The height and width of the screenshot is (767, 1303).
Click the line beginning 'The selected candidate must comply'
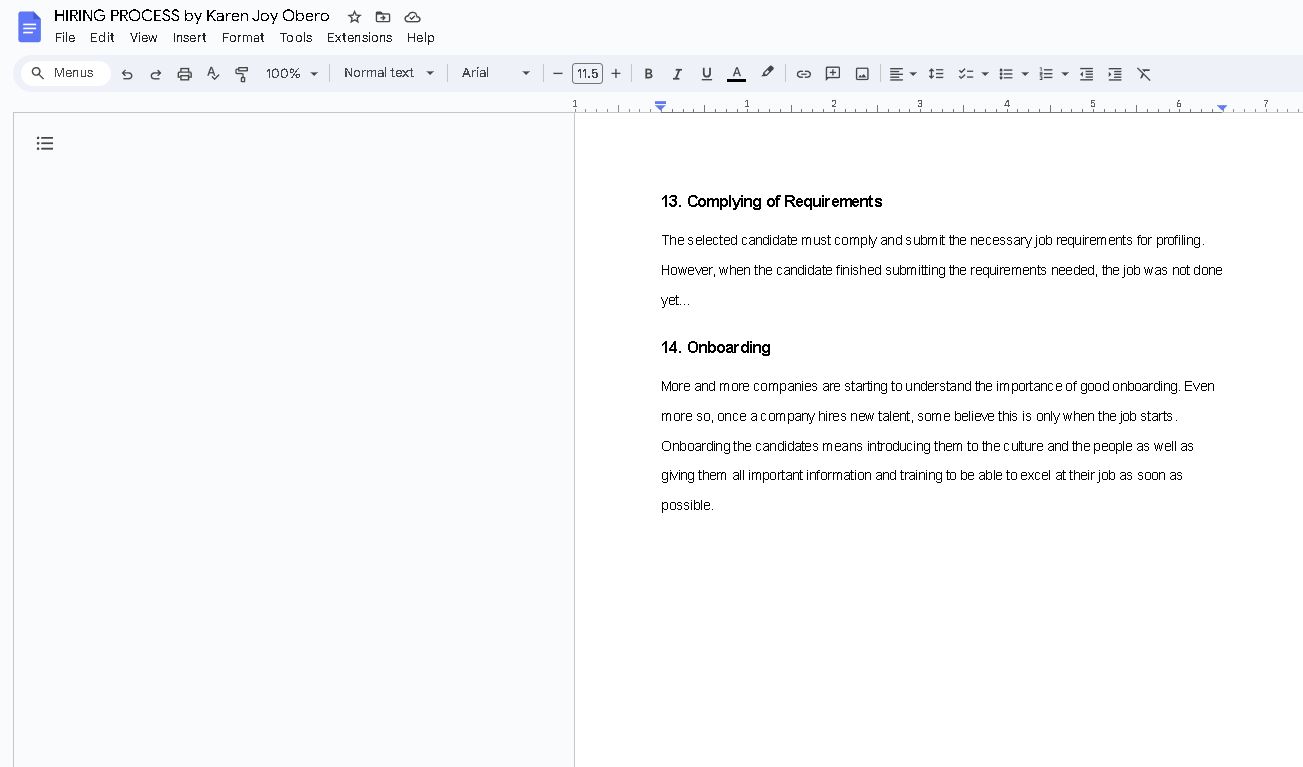(x=933, y=240)
